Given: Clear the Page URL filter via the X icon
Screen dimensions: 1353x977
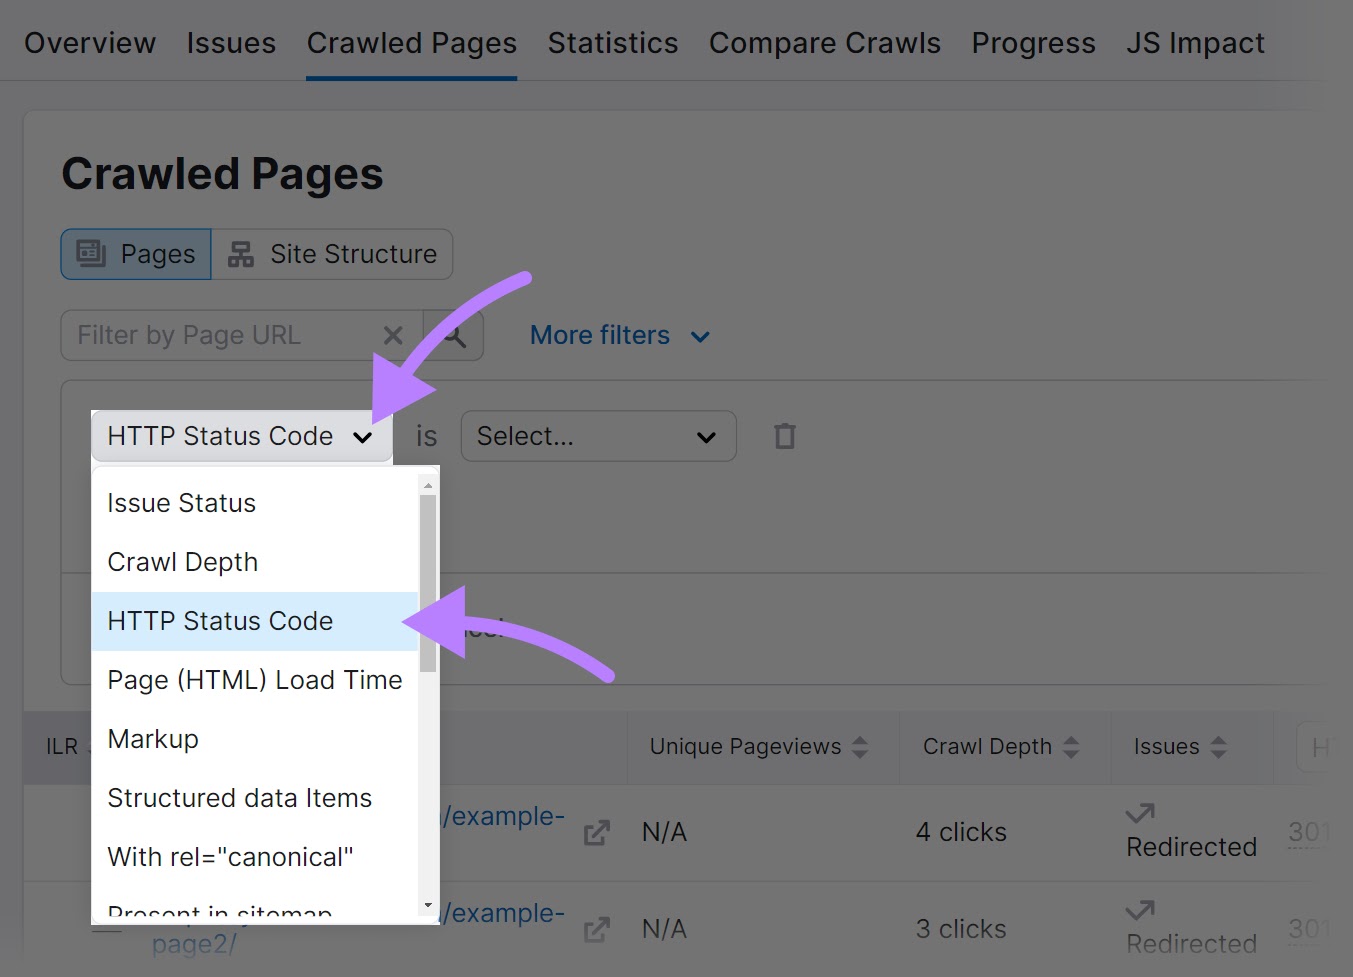Looking at the screenshot, I should coord(392,335).
